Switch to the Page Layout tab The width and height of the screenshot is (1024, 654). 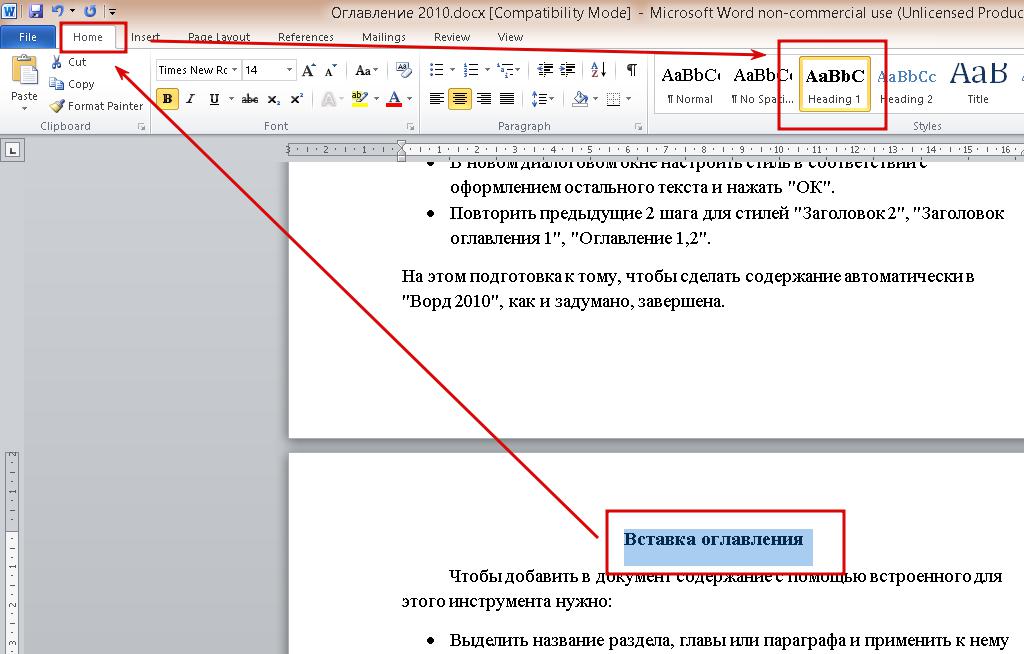pyautogui.click(x=219, y=37)
